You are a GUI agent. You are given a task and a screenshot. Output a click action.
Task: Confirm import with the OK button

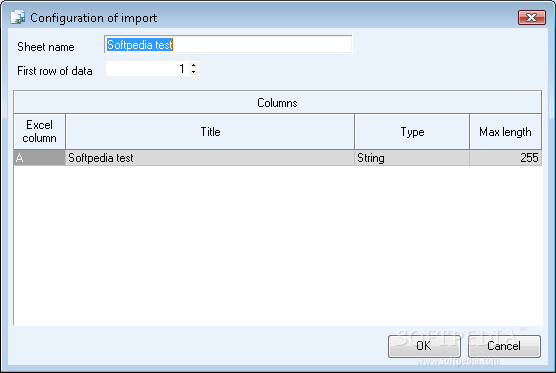point(424,346)
